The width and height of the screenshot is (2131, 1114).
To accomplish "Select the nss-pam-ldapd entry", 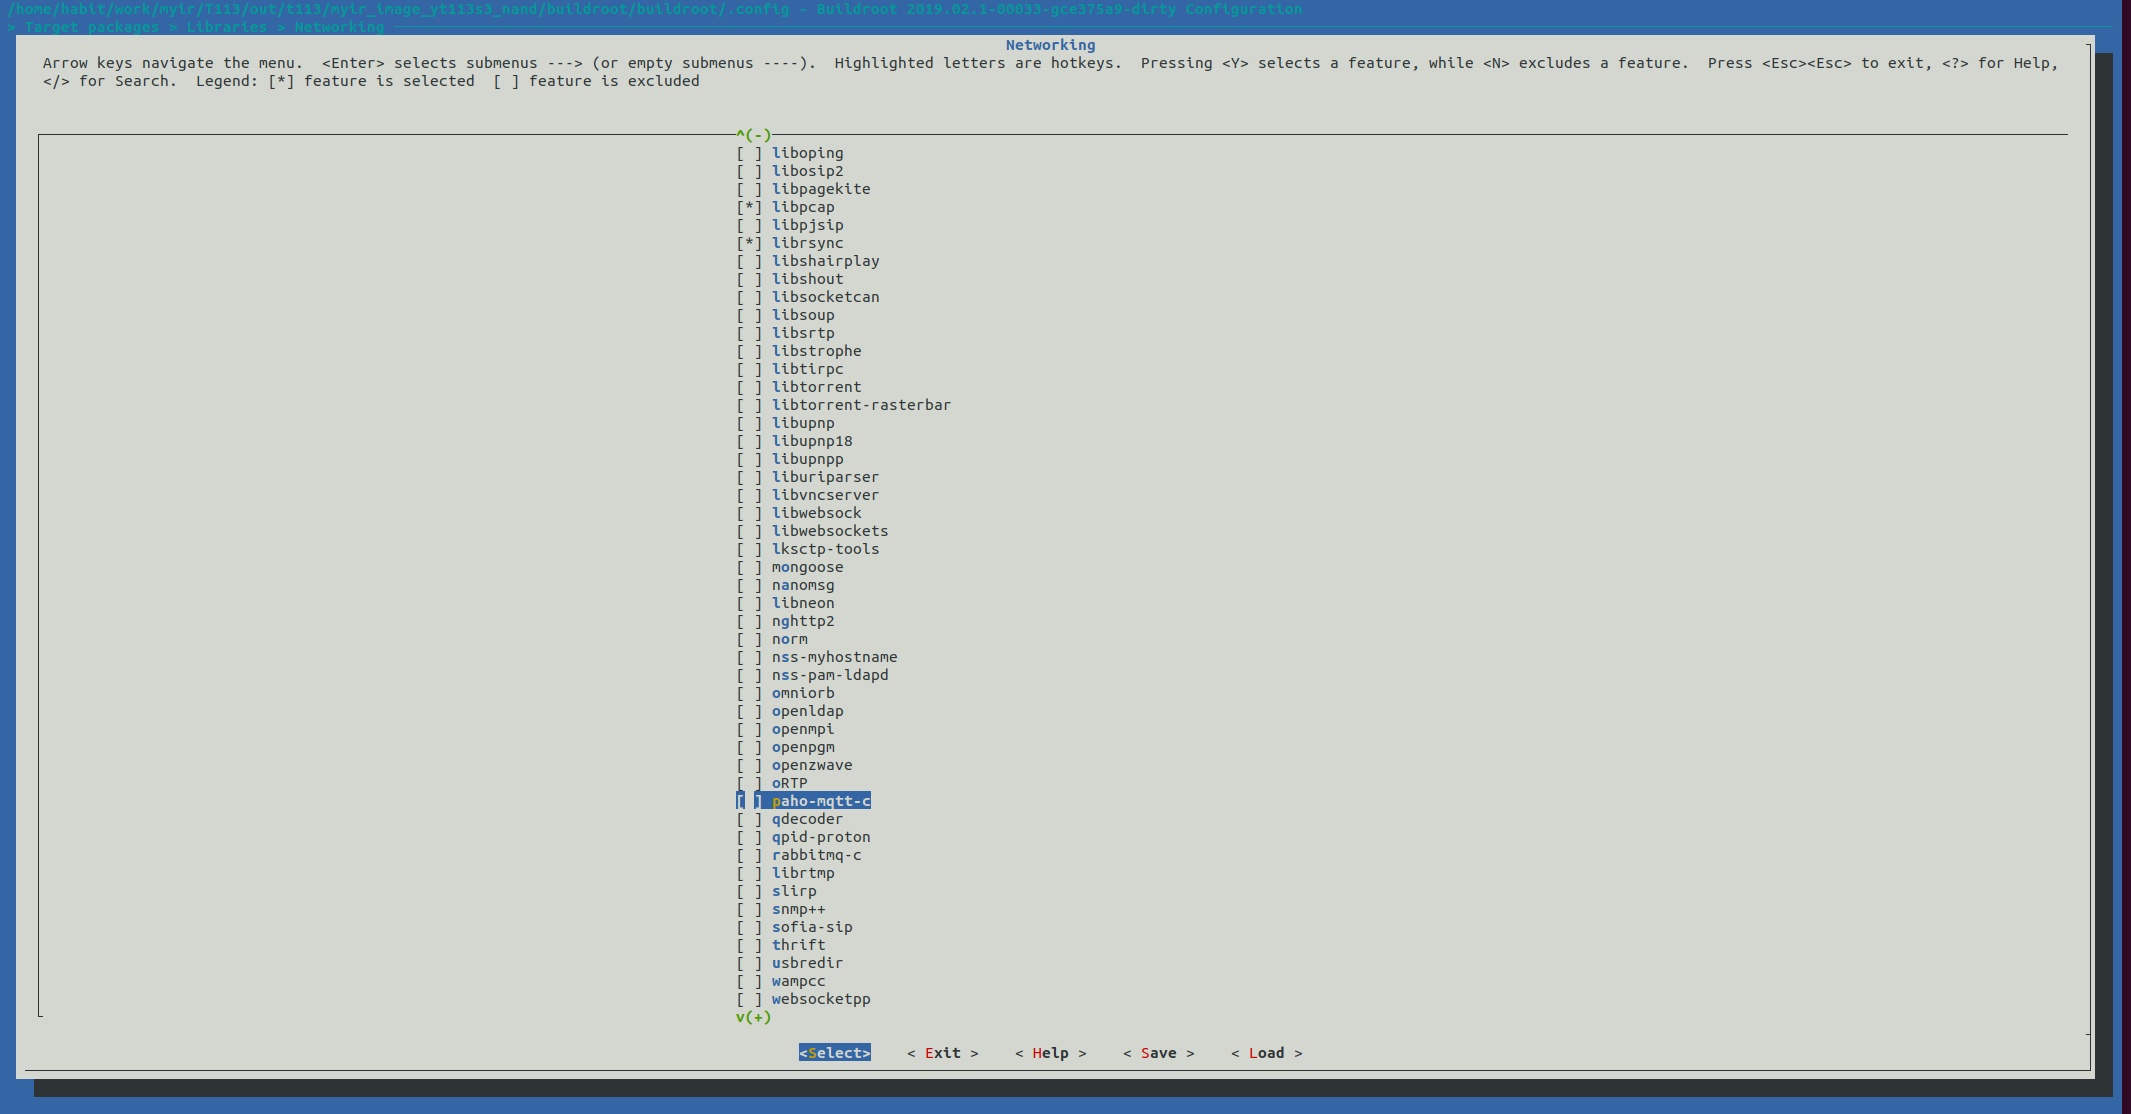I will [829, 675].
